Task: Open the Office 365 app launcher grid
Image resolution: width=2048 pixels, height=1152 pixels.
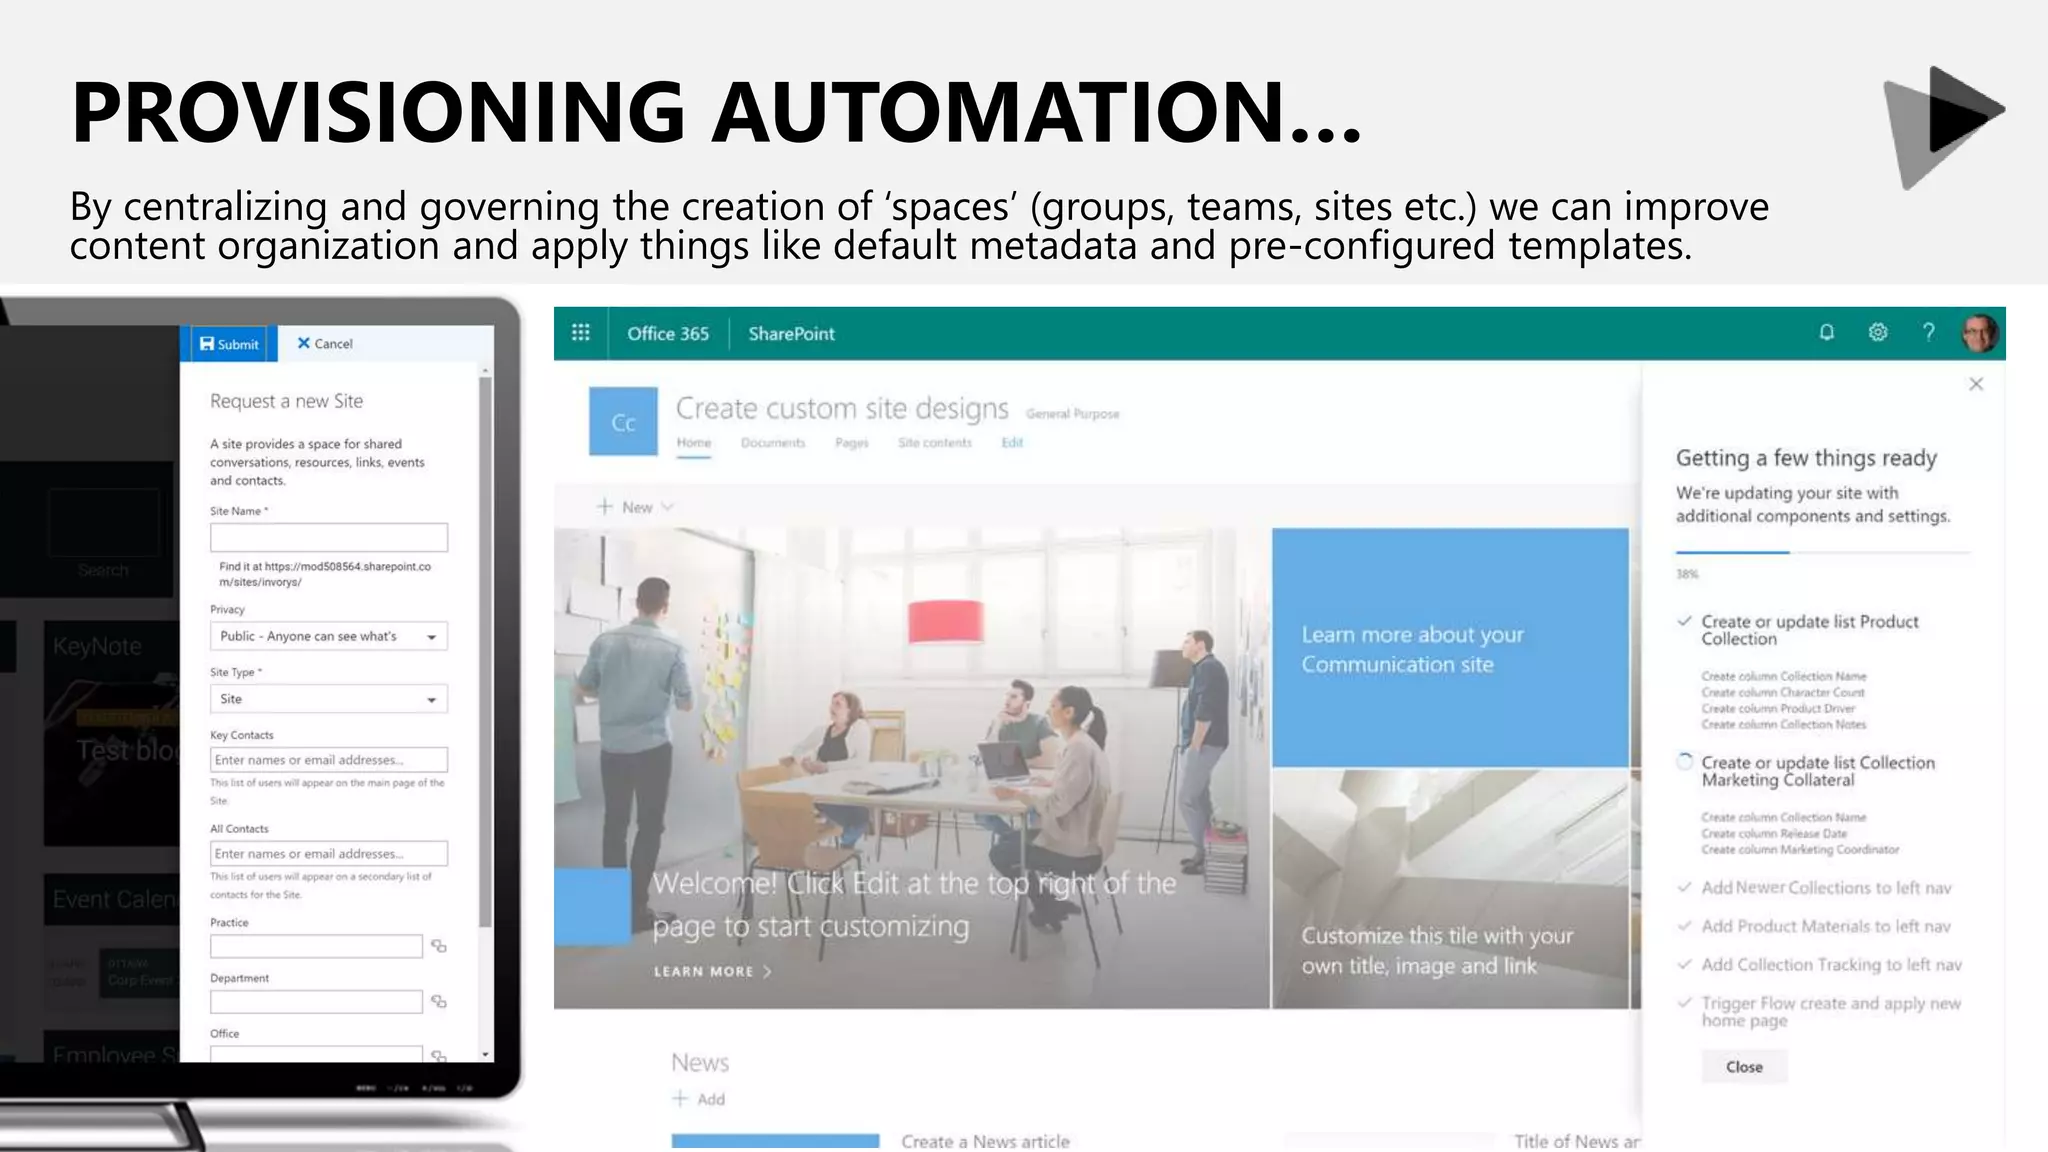Action: tap(580, 333)
